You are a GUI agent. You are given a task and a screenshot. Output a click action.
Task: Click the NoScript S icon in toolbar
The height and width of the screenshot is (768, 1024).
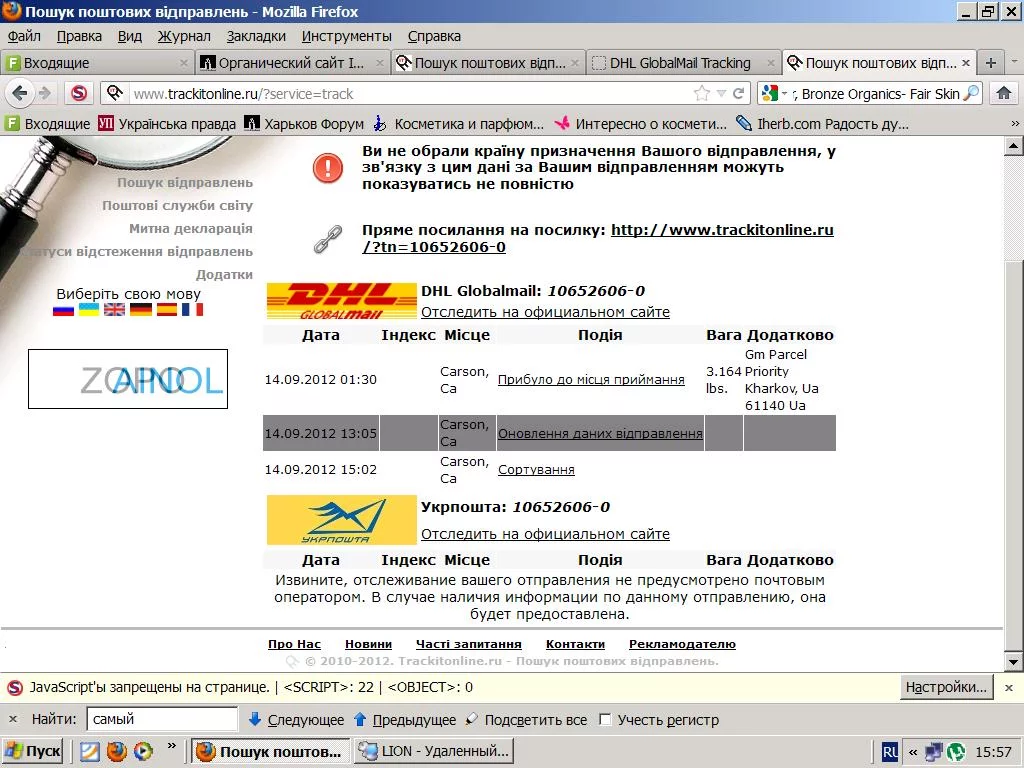pos(79,93)
